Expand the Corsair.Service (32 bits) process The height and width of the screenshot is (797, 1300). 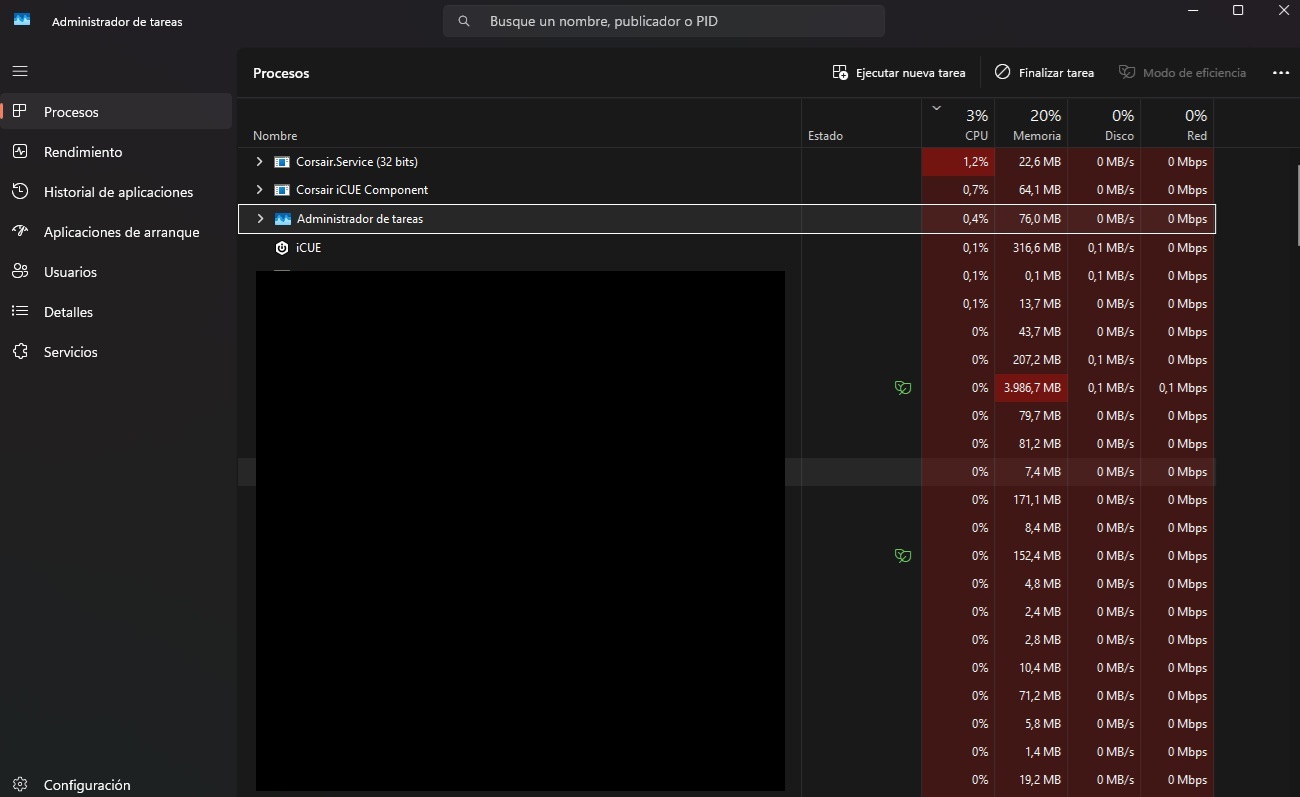[x=260, y=162]
